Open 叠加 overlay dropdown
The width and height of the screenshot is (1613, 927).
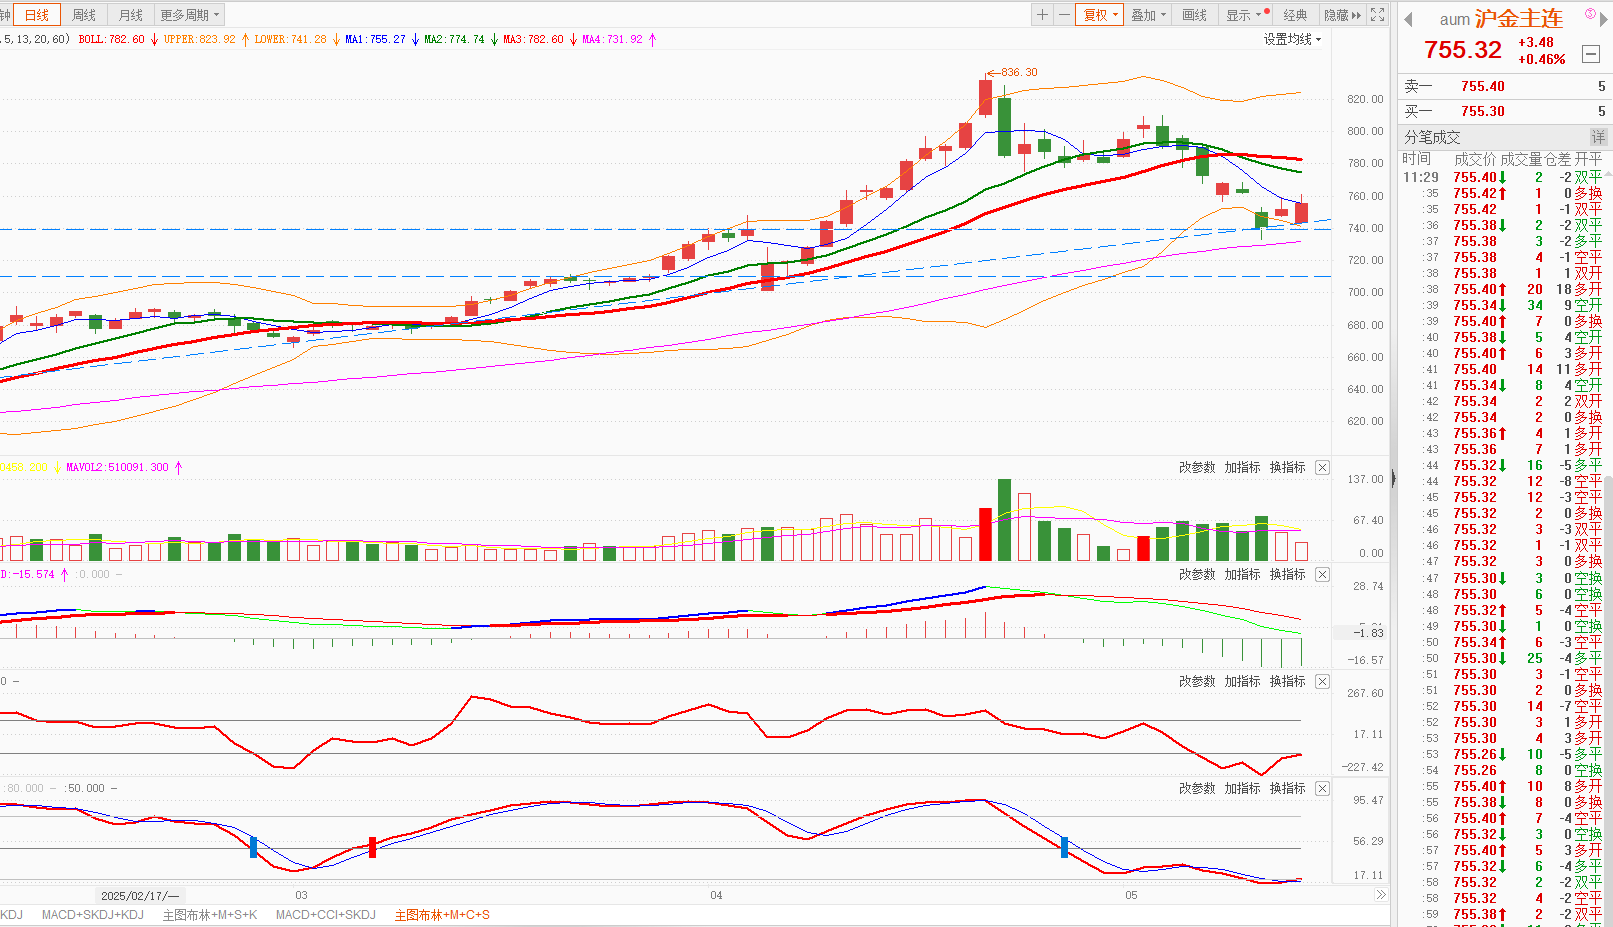click(1148, 15)
